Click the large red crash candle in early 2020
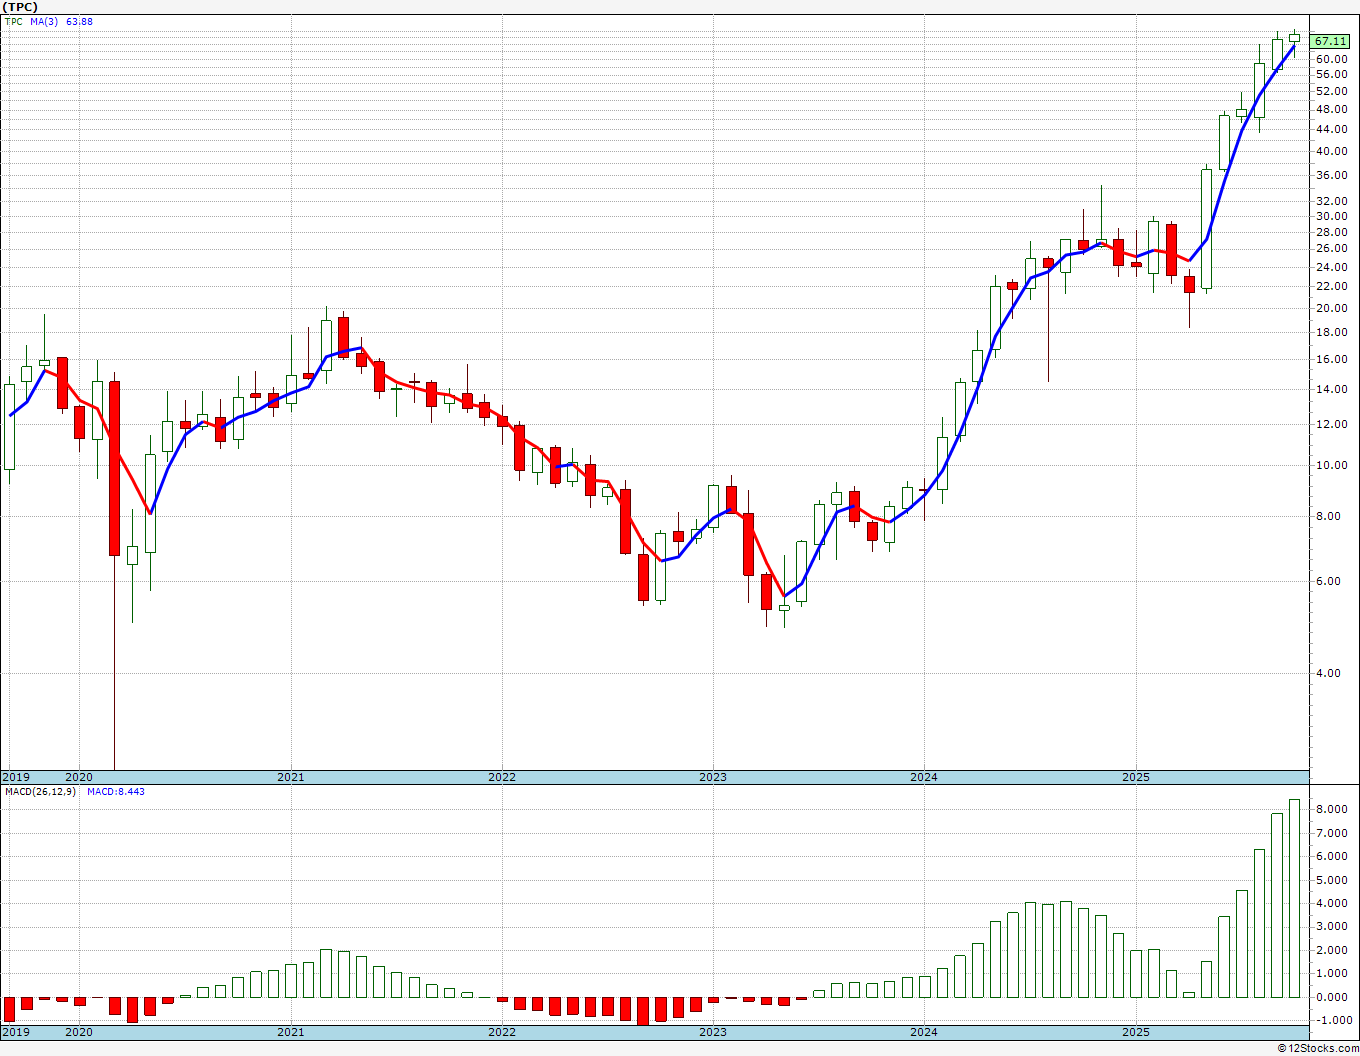Viewport: 1360px width, 1056px height. pyautogui.click(x=115, y=468)
